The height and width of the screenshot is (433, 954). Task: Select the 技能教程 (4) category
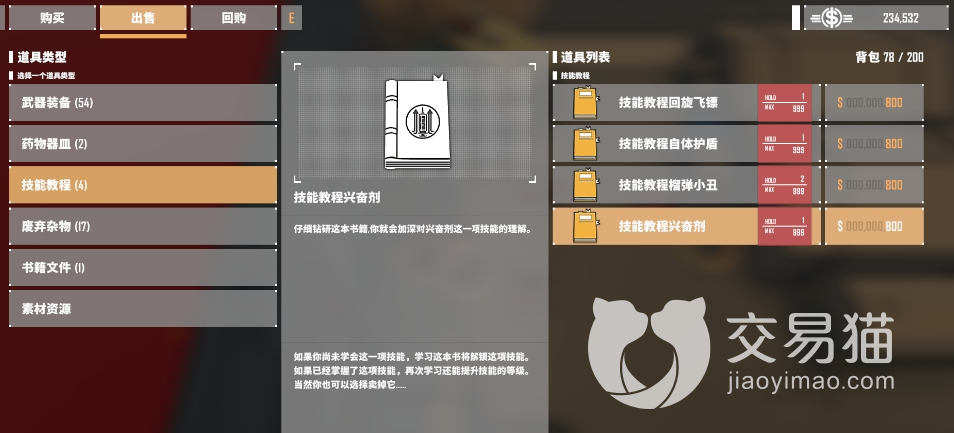pos(143,185)
